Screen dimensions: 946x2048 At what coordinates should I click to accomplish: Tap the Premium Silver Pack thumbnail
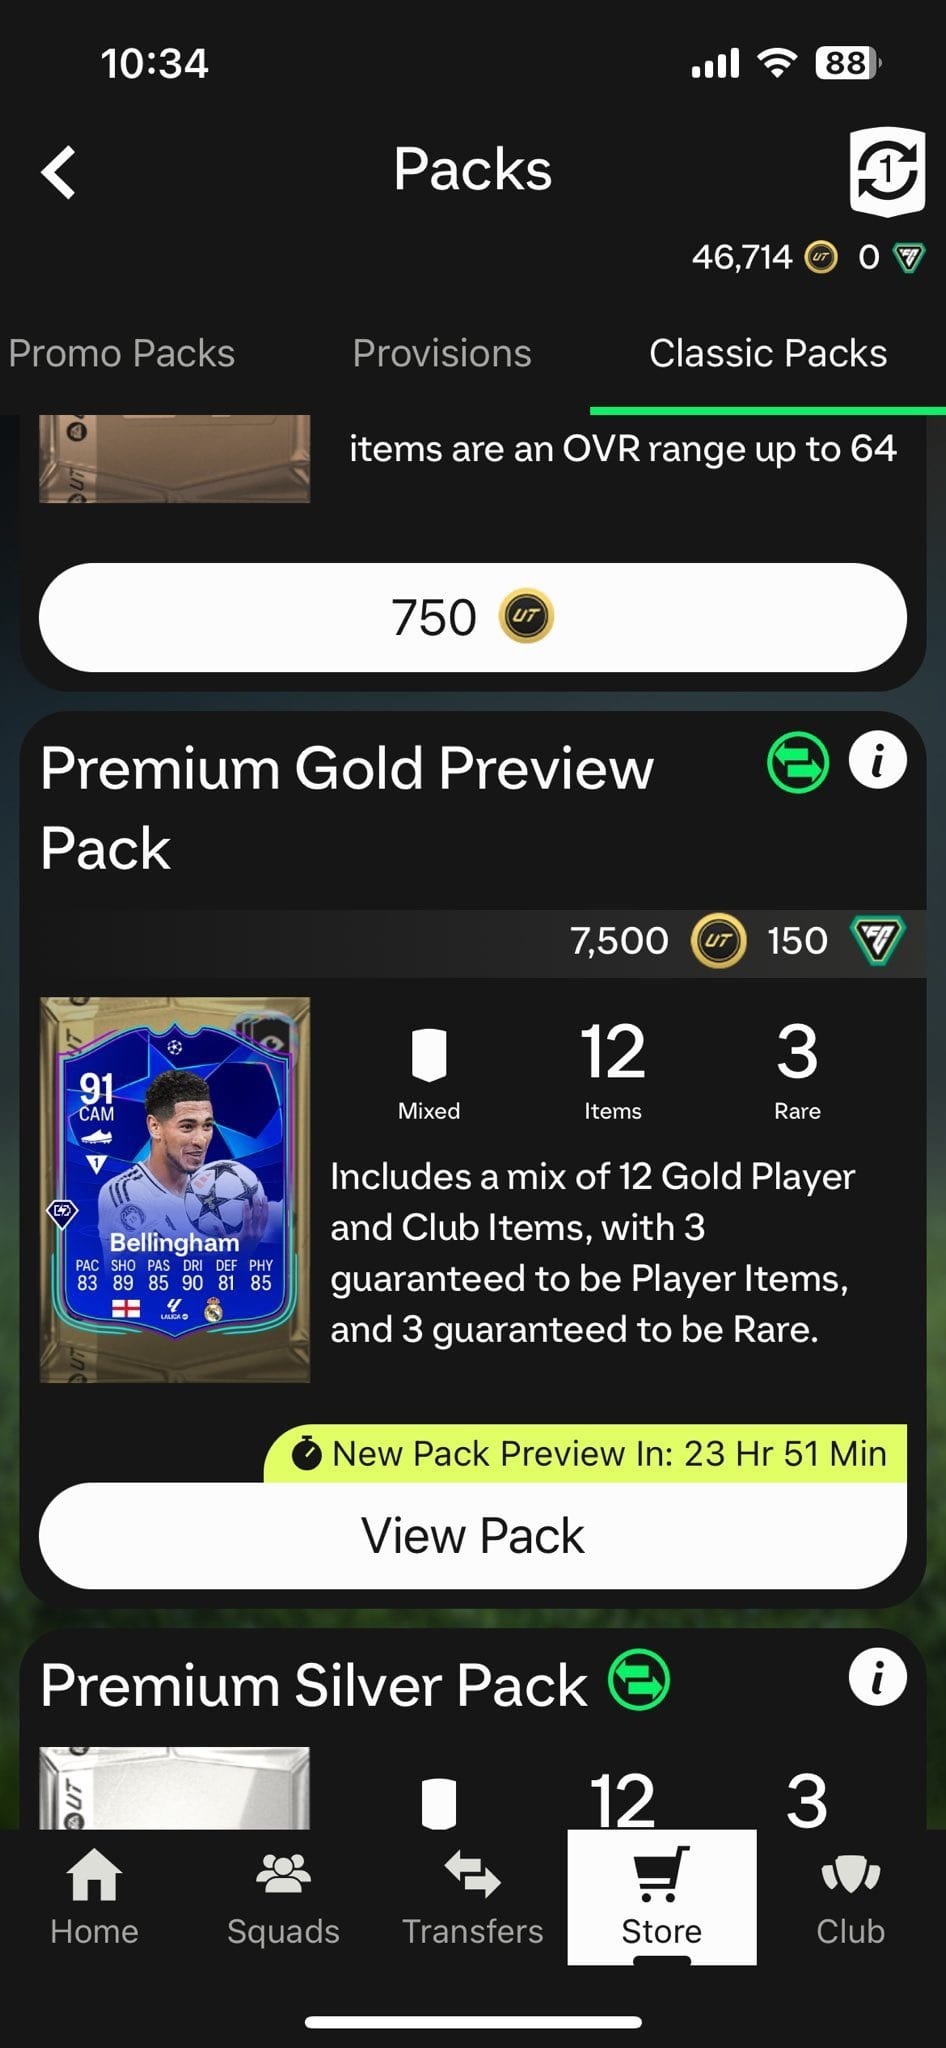point(175,1788)
